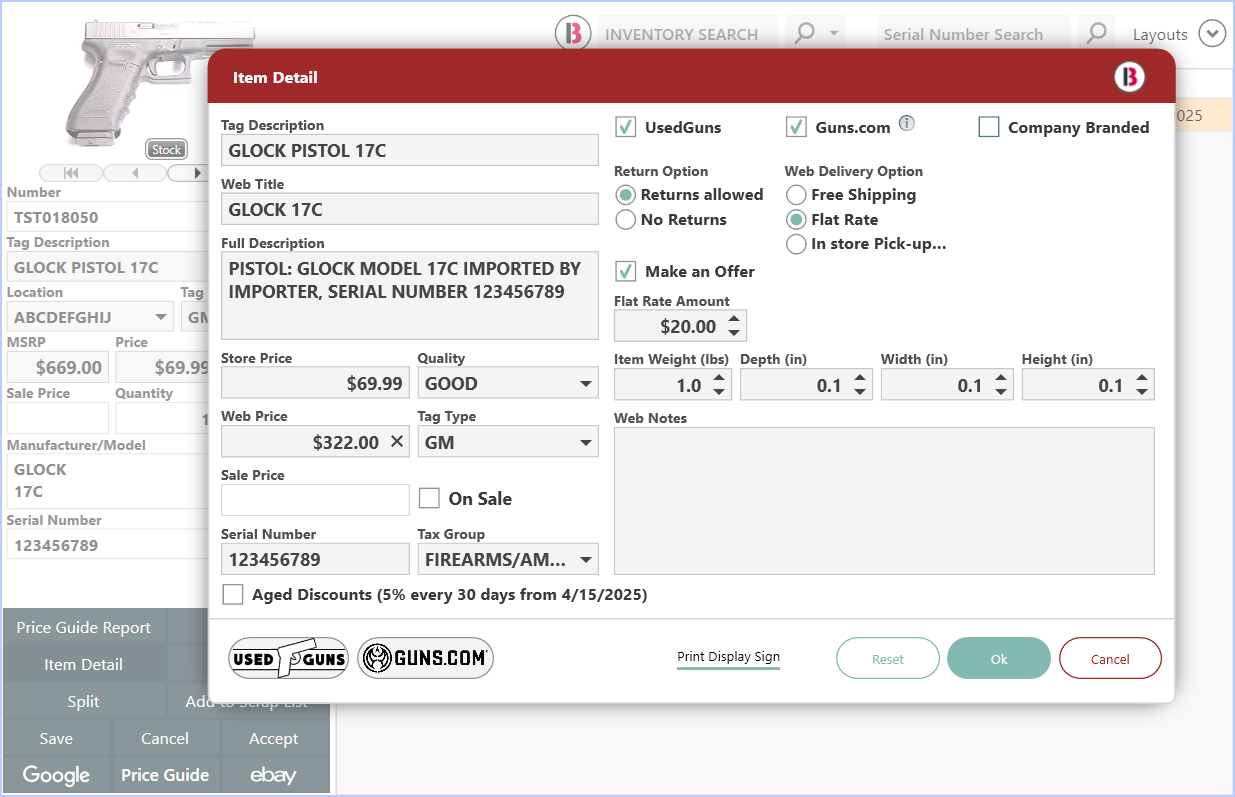1235x797 pixels.
Task: Increase Item Weight with the up arrow
Action: pos(720,378)
